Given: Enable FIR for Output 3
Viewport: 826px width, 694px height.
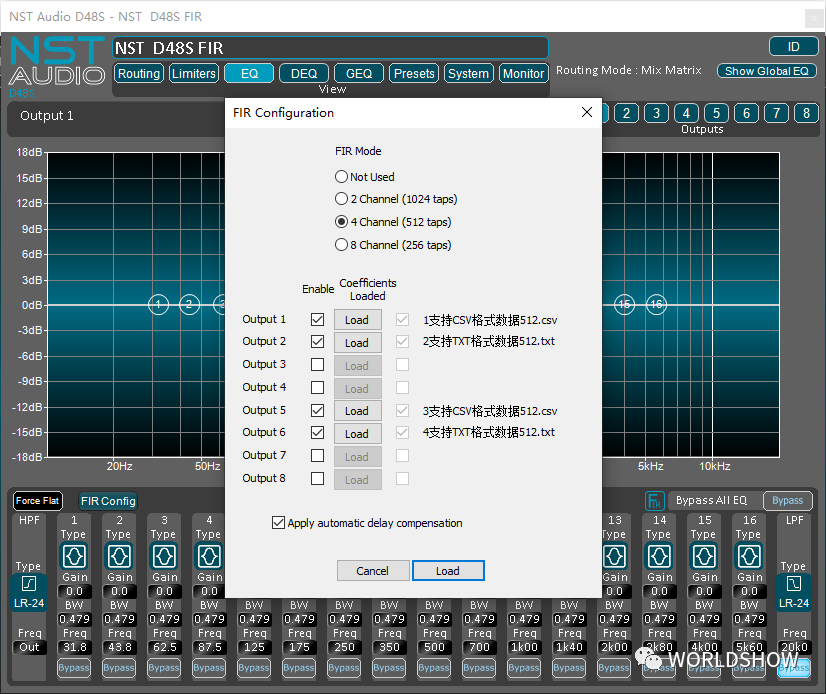Looking at the screenshot, I should coord(318,365).
